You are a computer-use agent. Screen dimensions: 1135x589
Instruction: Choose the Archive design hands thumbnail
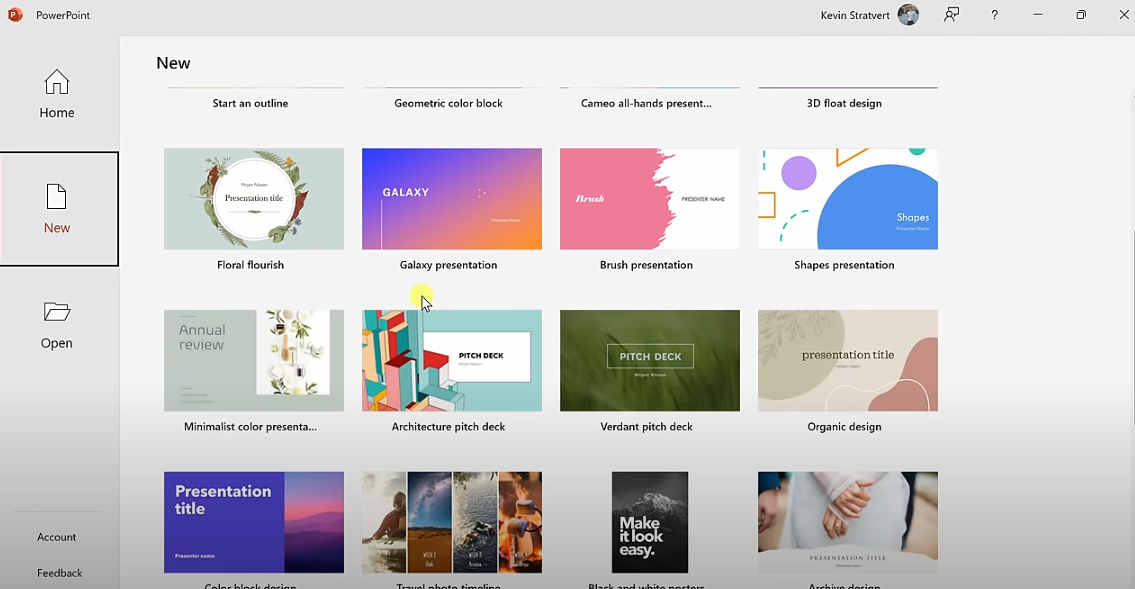pyautogui.click(x=848, y=522)
